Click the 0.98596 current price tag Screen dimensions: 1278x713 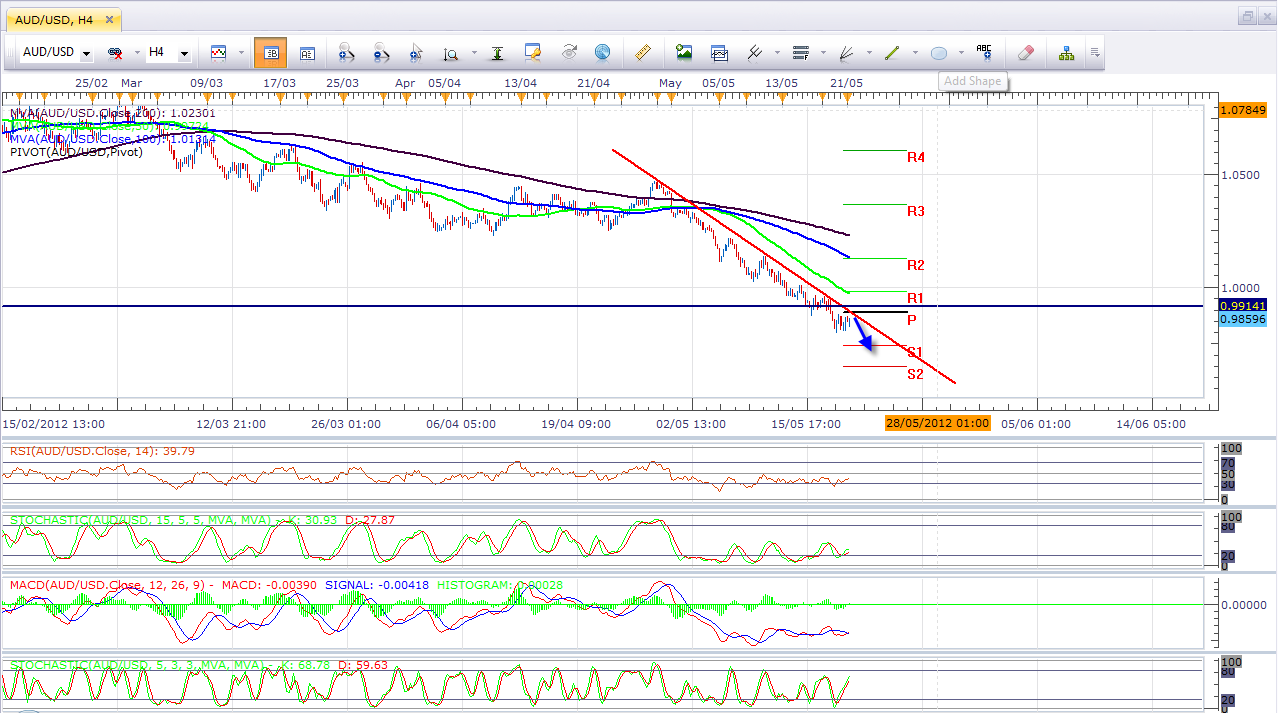tap(1244, 318)
